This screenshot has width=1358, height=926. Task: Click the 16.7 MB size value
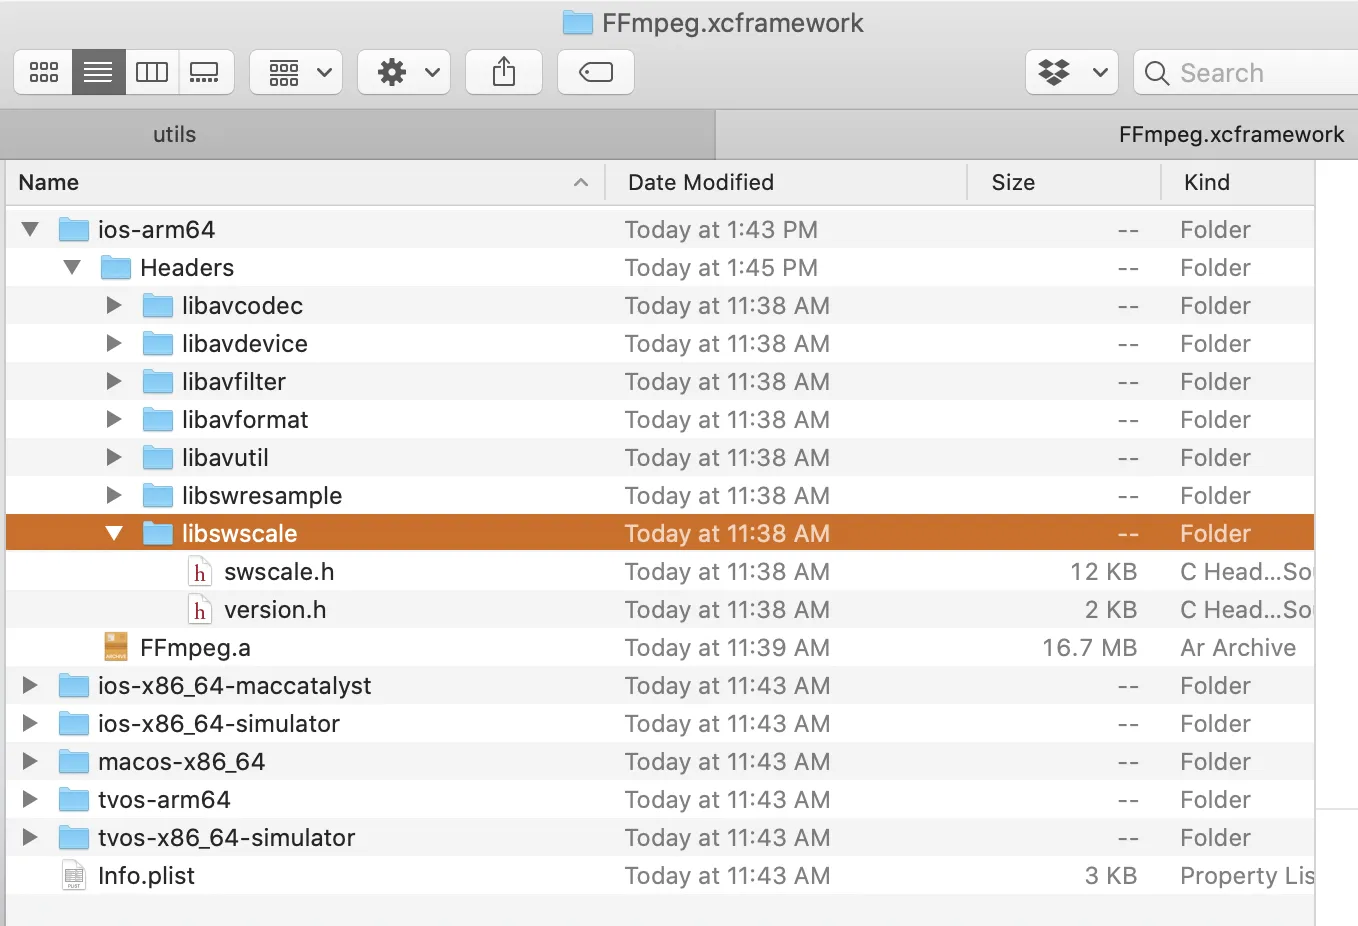[1090, 648]
